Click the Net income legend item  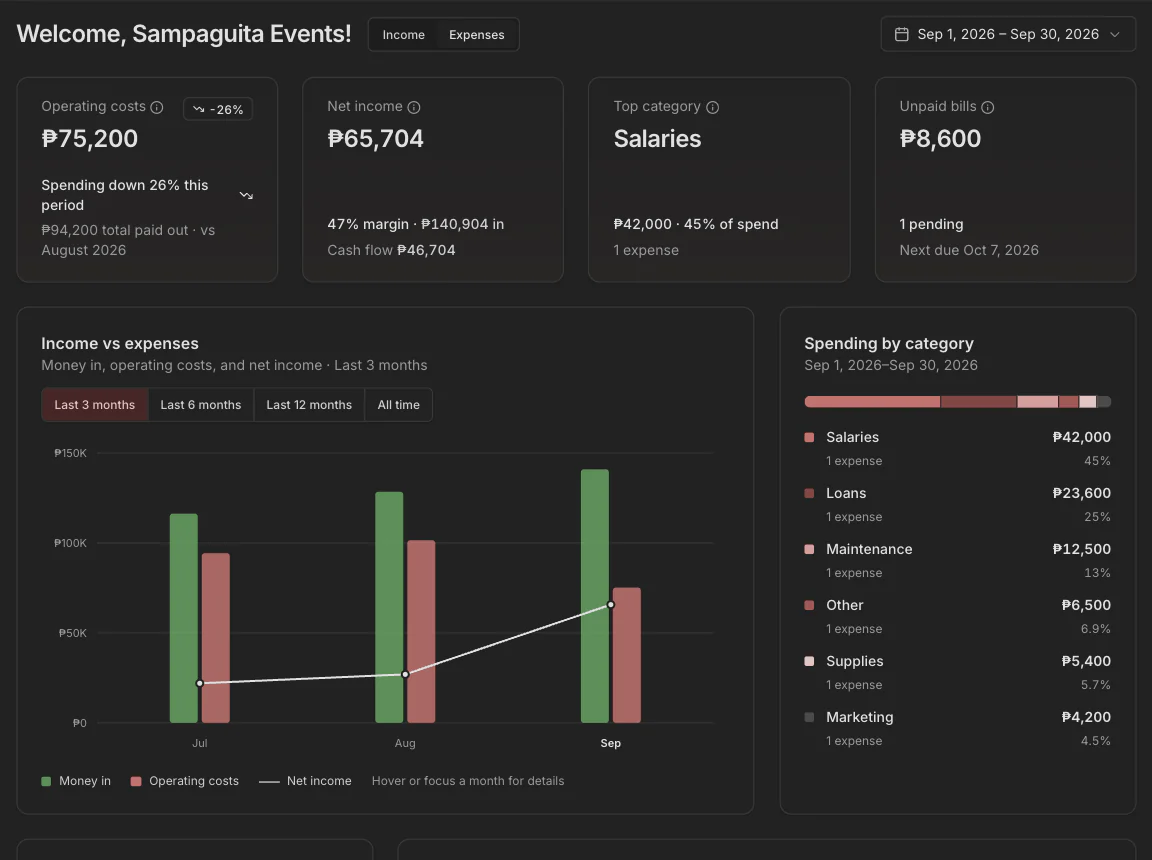pyautogui.click(x=305, y=781)
